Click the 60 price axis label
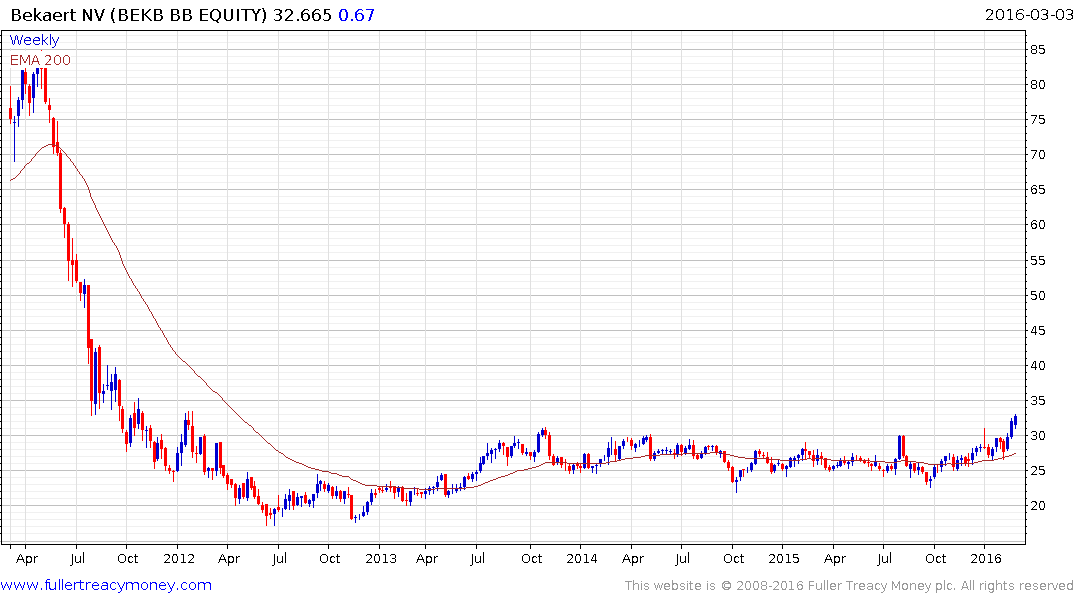Screen dimensions: 1075x600 [1037, 224]
